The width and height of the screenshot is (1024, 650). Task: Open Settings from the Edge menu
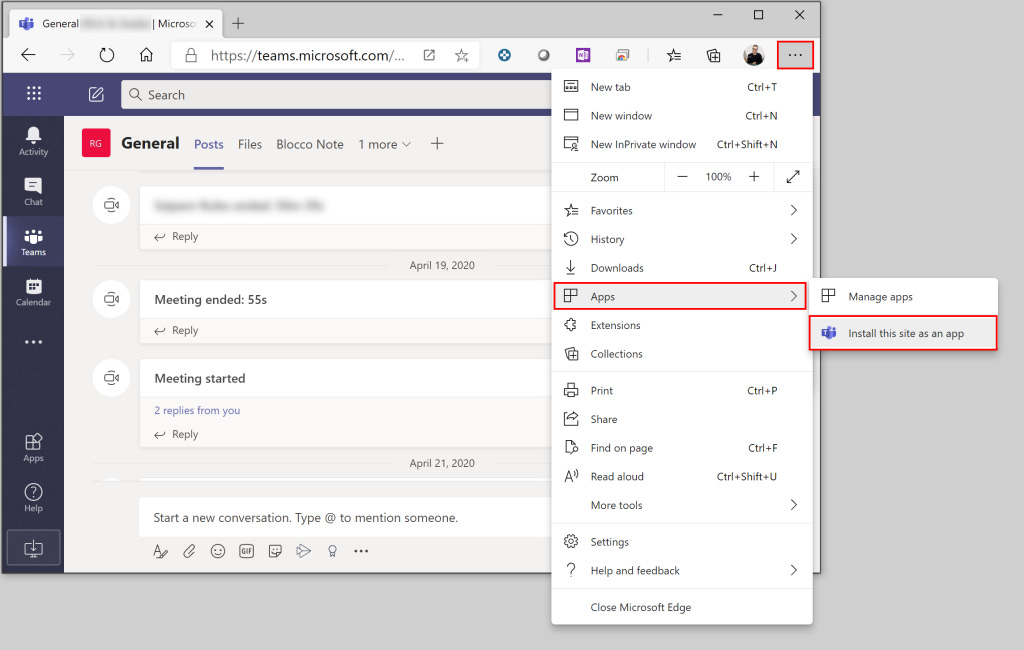682,542
